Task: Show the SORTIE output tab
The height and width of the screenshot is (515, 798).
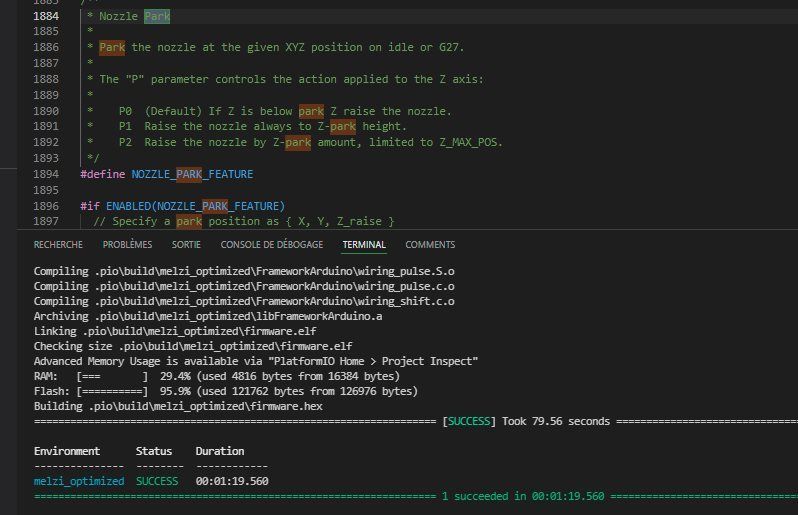Action: coord(186,244)
